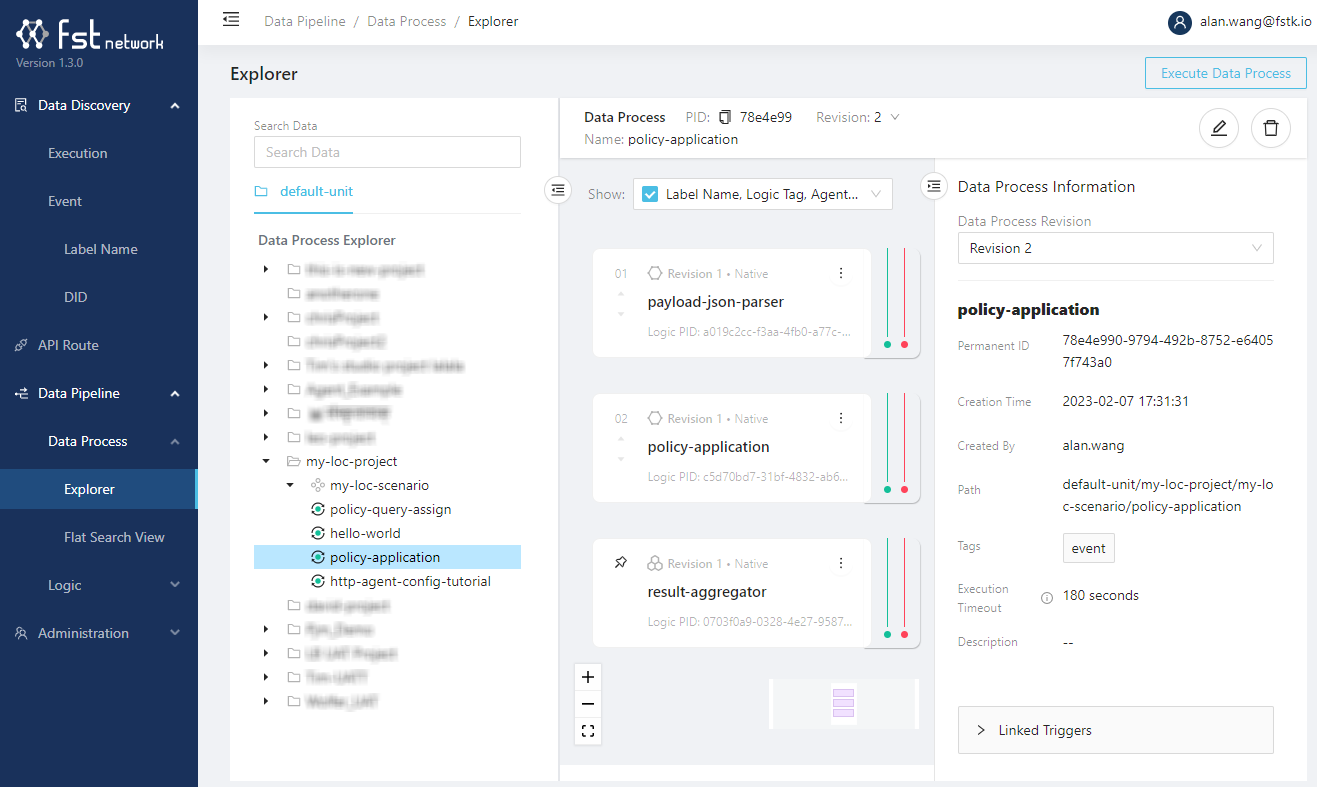
Task: Click the Data Pipeline breadcrumb link
Action: click(x=305, y=21)
